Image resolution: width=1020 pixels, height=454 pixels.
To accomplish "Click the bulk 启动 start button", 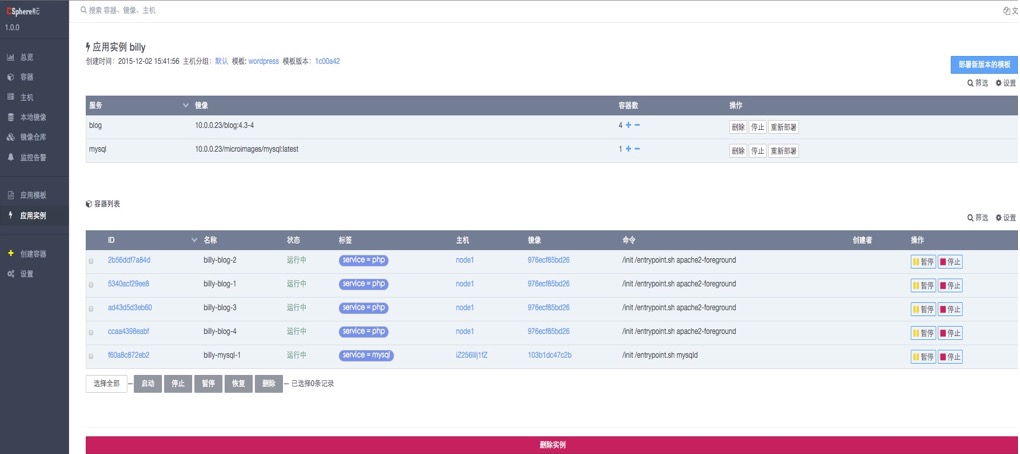I will pyautogui.click(x=148, y=384).
